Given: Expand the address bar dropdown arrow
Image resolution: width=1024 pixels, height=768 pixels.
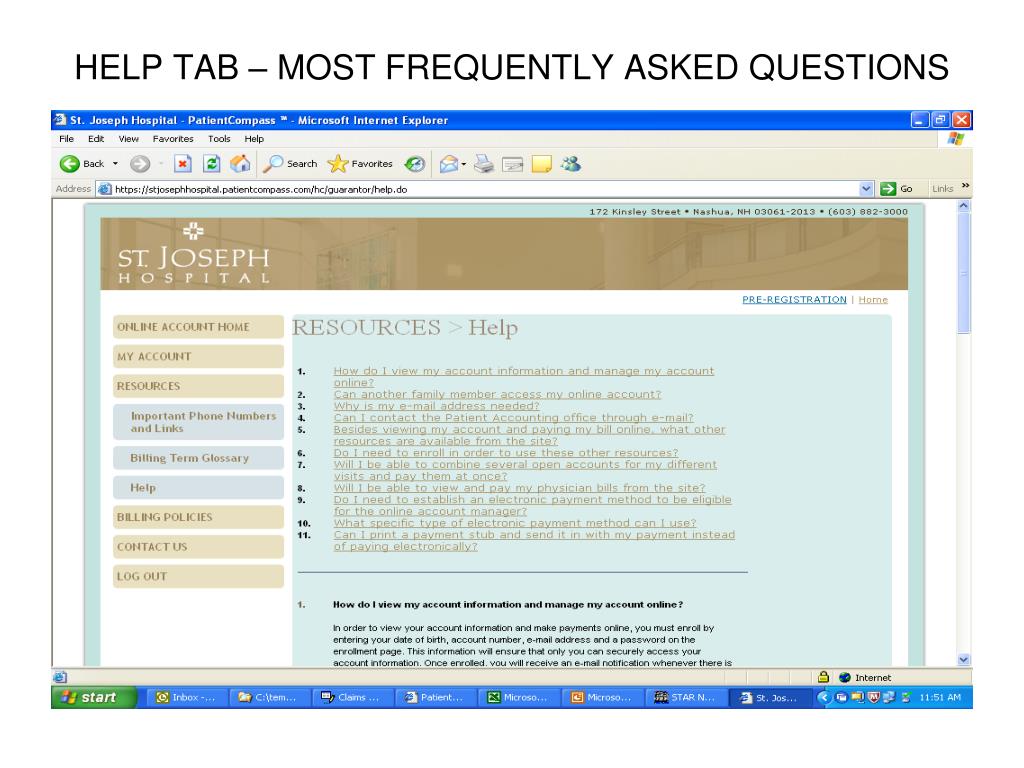Looking at the screenshot, I should point(866,189).
